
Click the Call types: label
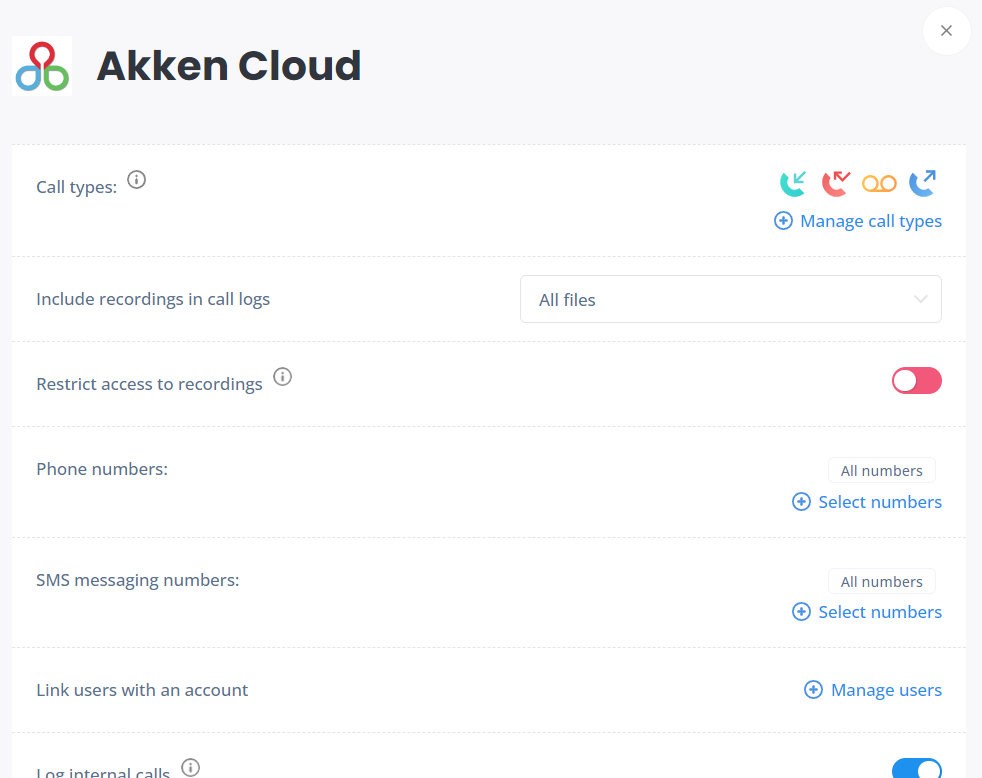(76, 187)
